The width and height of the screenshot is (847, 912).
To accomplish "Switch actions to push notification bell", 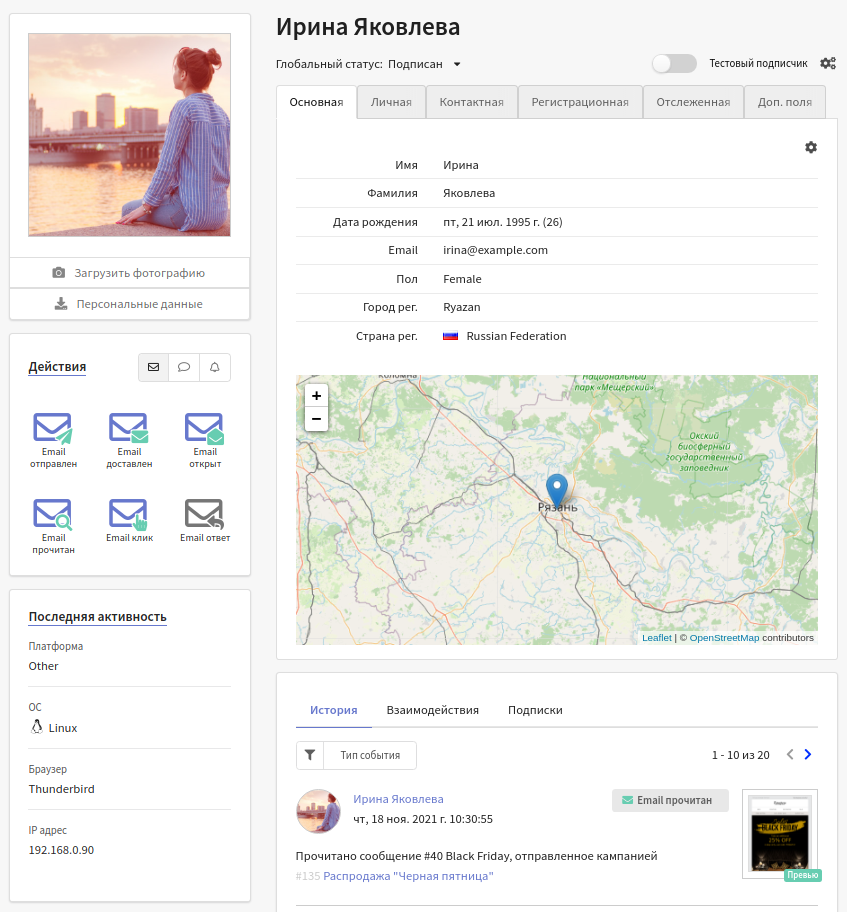I will pyautogui.click(x=215, y=367).
